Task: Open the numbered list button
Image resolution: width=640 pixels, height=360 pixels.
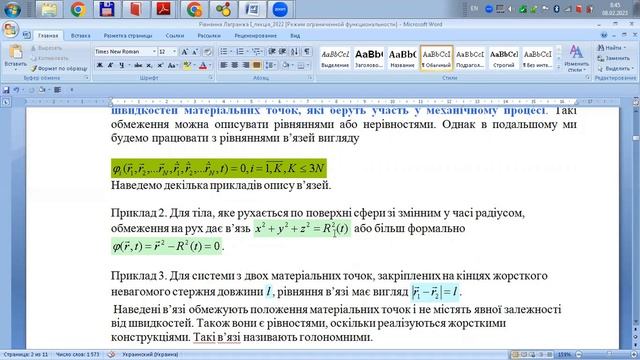Action: 241,52
